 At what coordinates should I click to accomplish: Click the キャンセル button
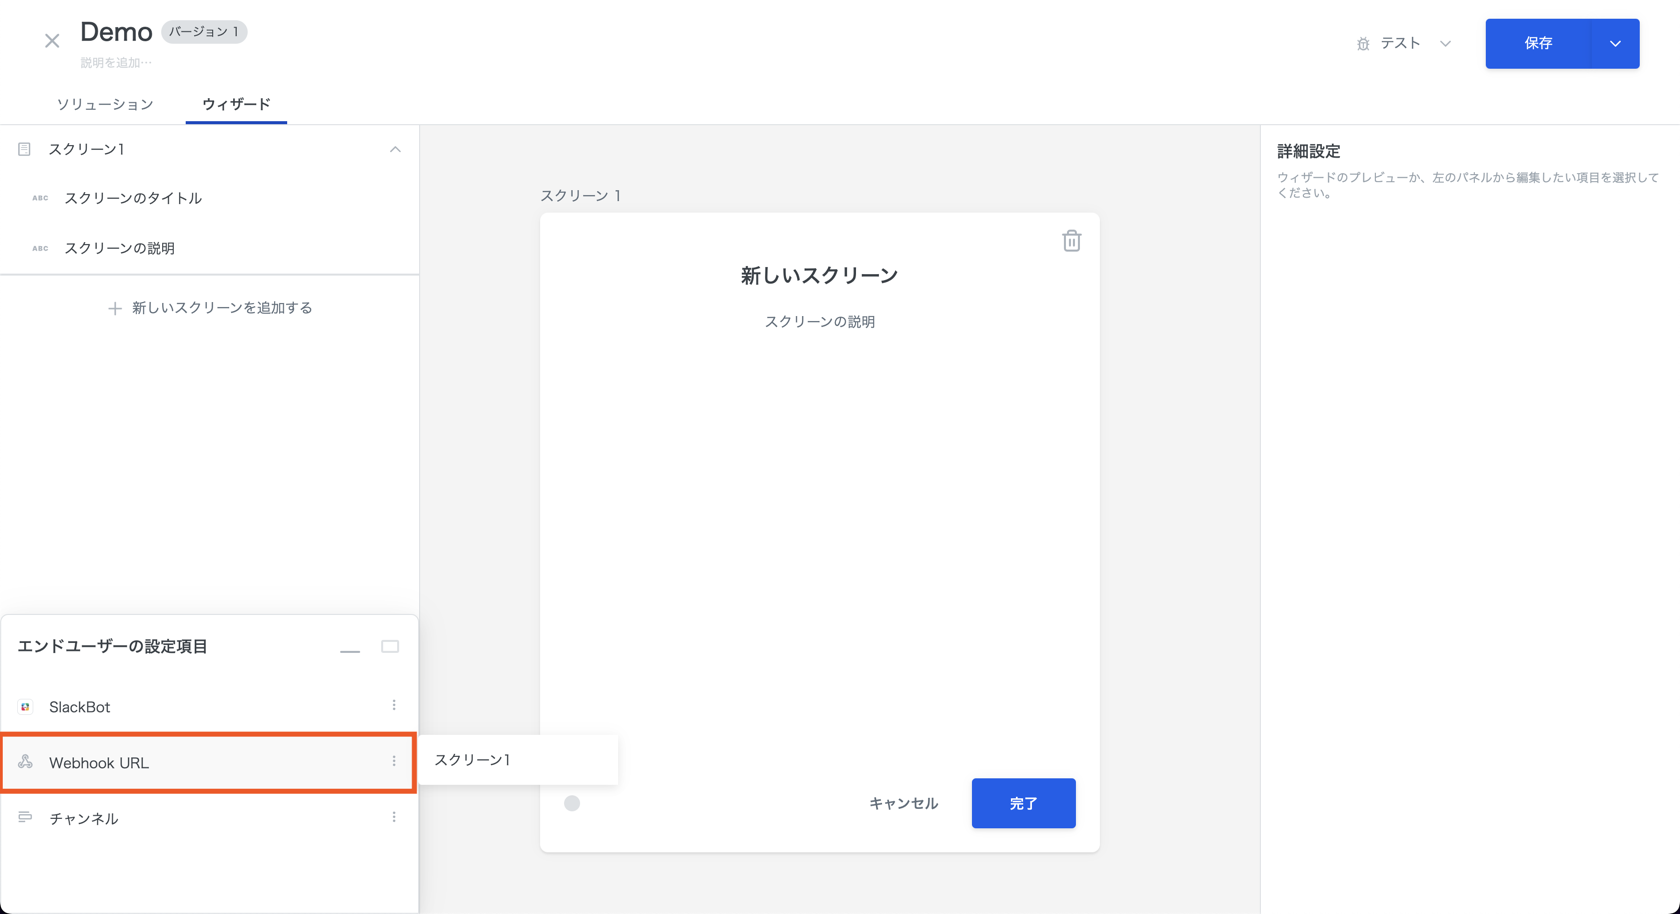click(x=903, y=803)
